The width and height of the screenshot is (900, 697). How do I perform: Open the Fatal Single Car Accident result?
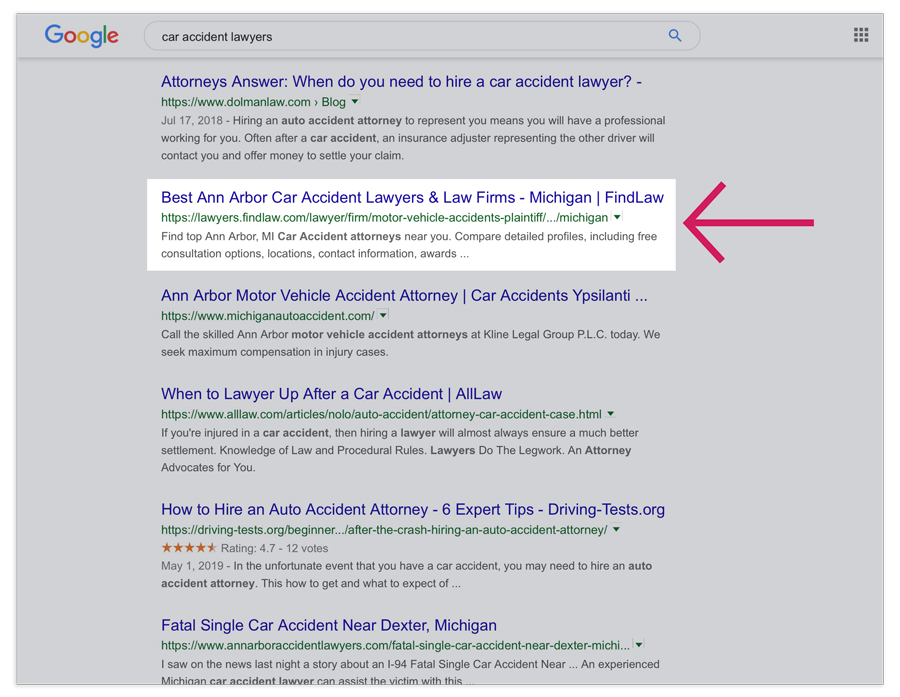click(x=328, y=625)
